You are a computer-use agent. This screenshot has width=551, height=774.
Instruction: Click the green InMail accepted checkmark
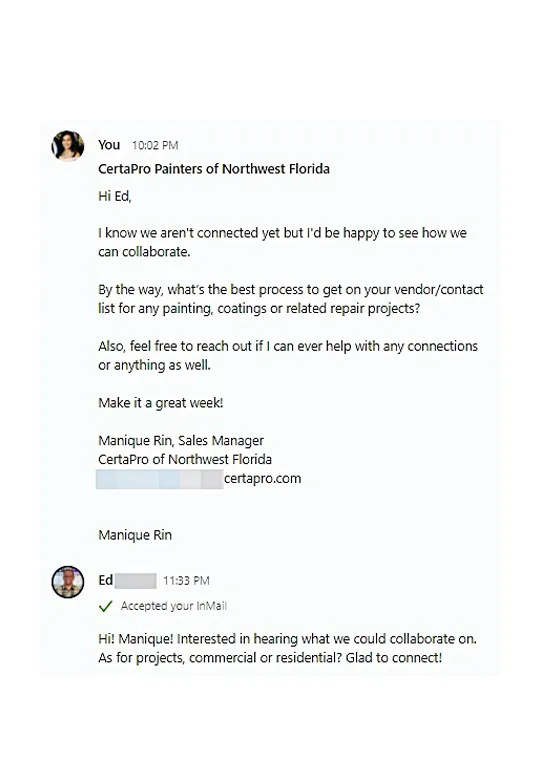[x=106, y=606]
